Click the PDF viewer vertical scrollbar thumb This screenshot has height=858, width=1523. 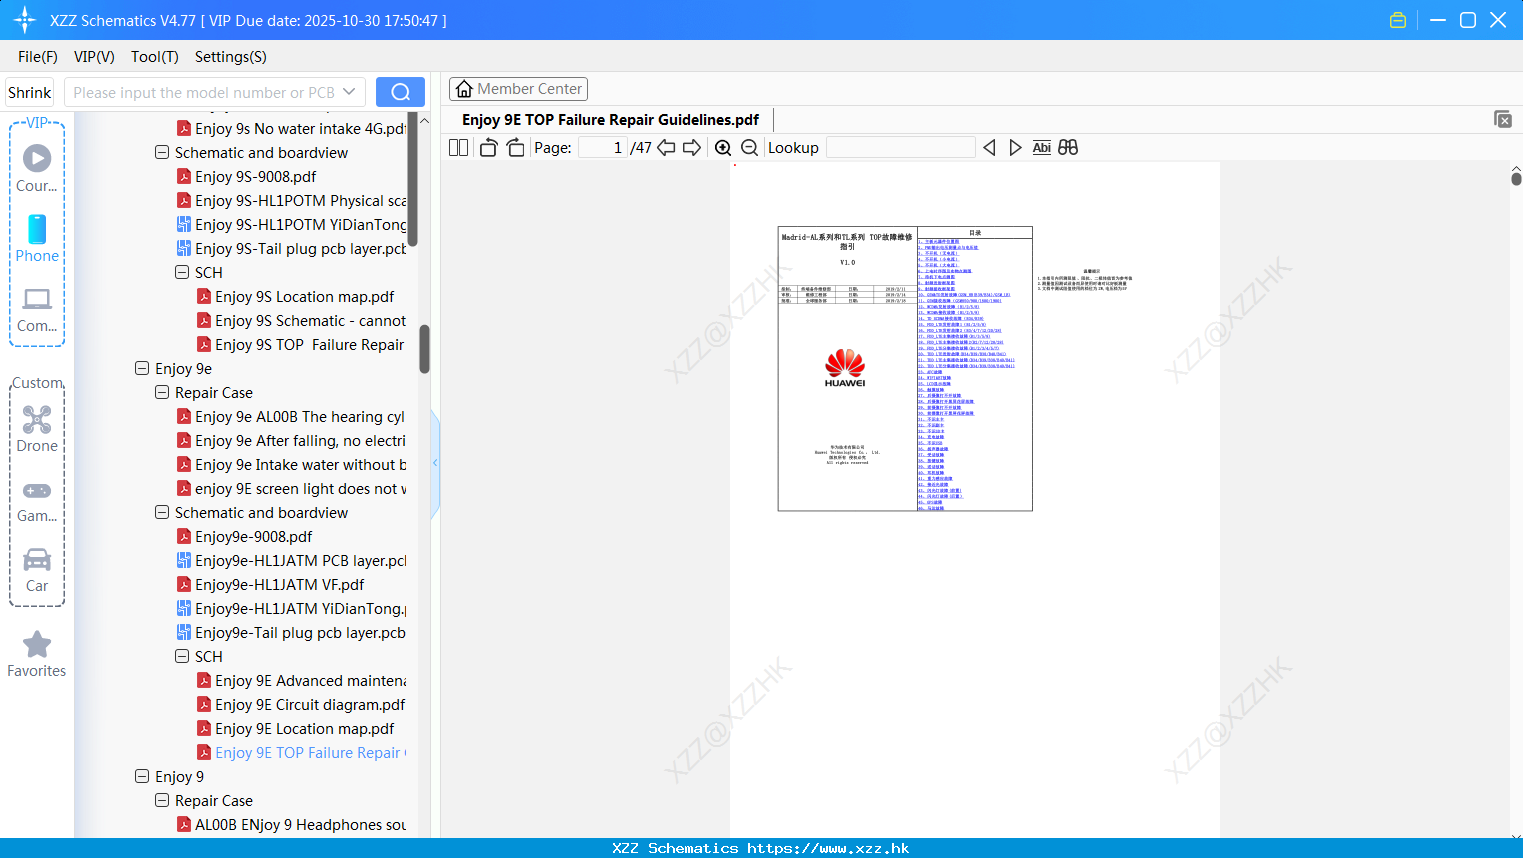1516,178
